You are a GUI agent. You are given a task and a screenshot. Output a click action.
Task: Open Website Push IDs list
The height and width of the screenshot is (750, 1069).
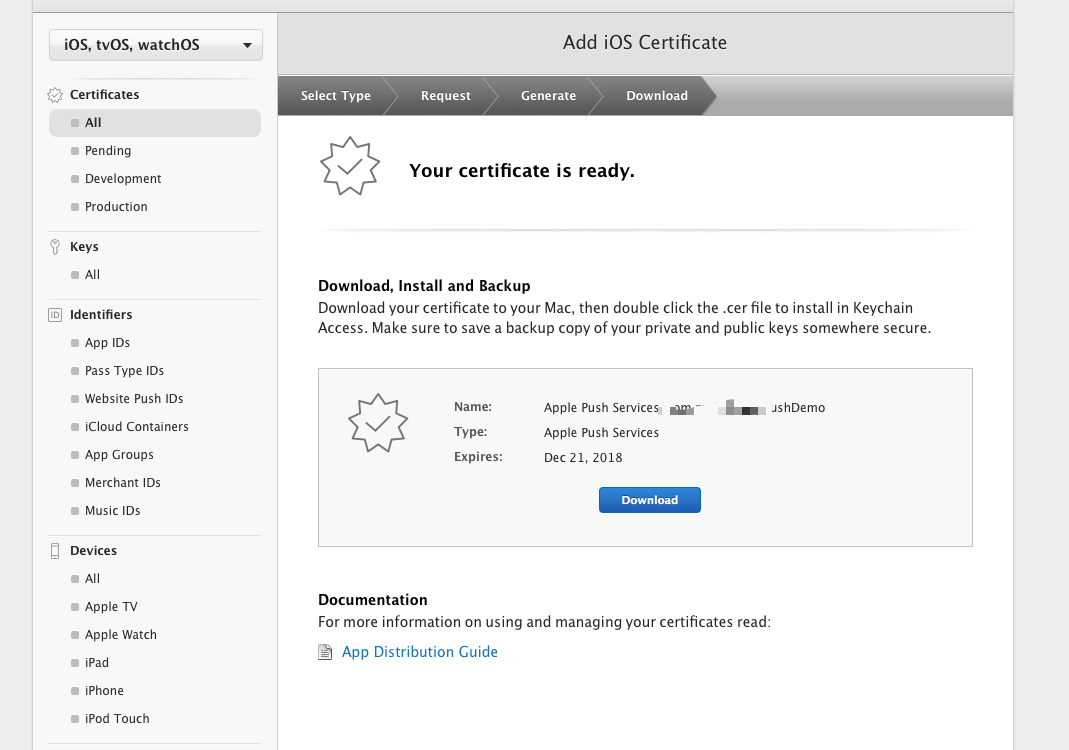click(x=134, y=399)
